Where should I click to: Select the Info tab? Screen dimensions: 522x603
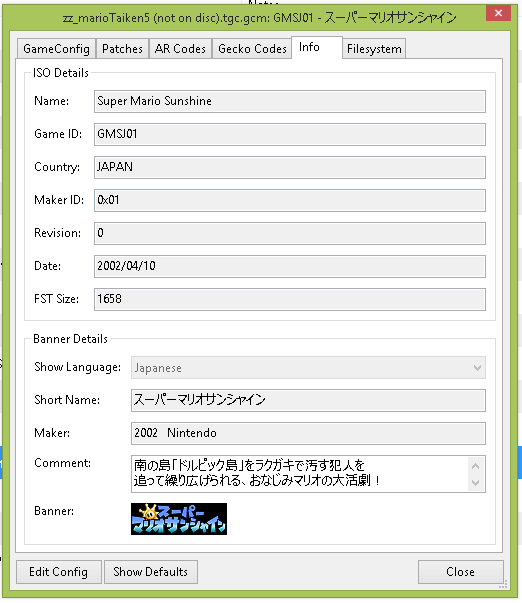317,47
